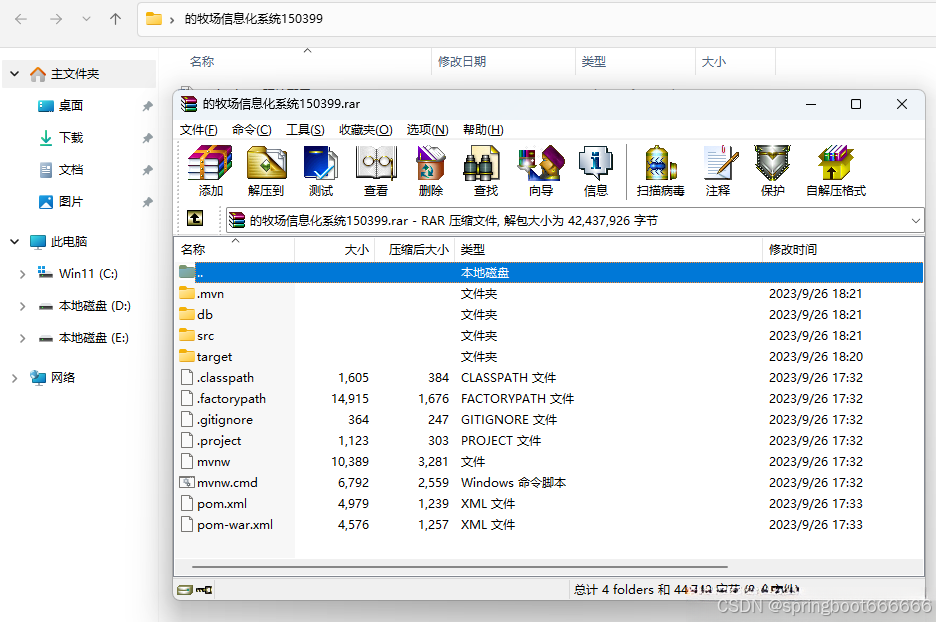This screenshot has height=622, width=936.
Task: Click the 保护 (Protect) shield icon
Action: 772,171
